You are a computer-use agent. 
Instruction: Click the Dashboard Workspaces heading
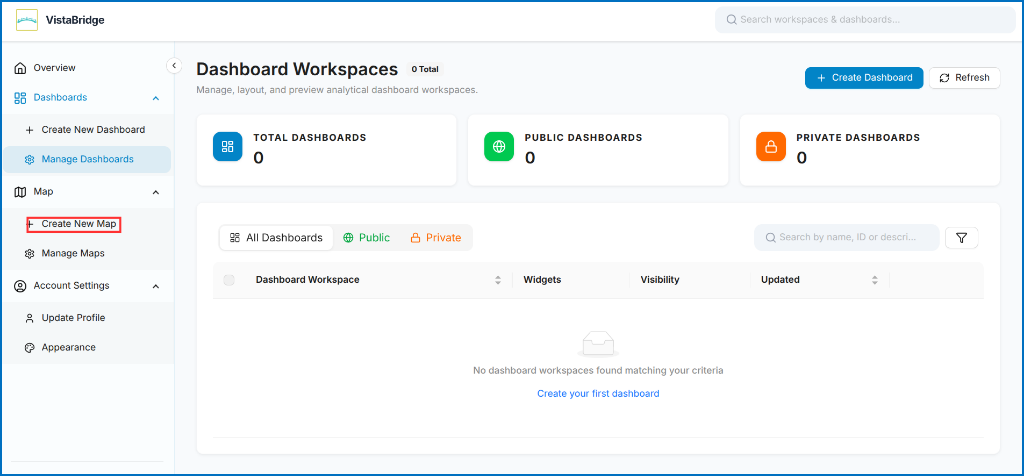click(x=296, y=69)
